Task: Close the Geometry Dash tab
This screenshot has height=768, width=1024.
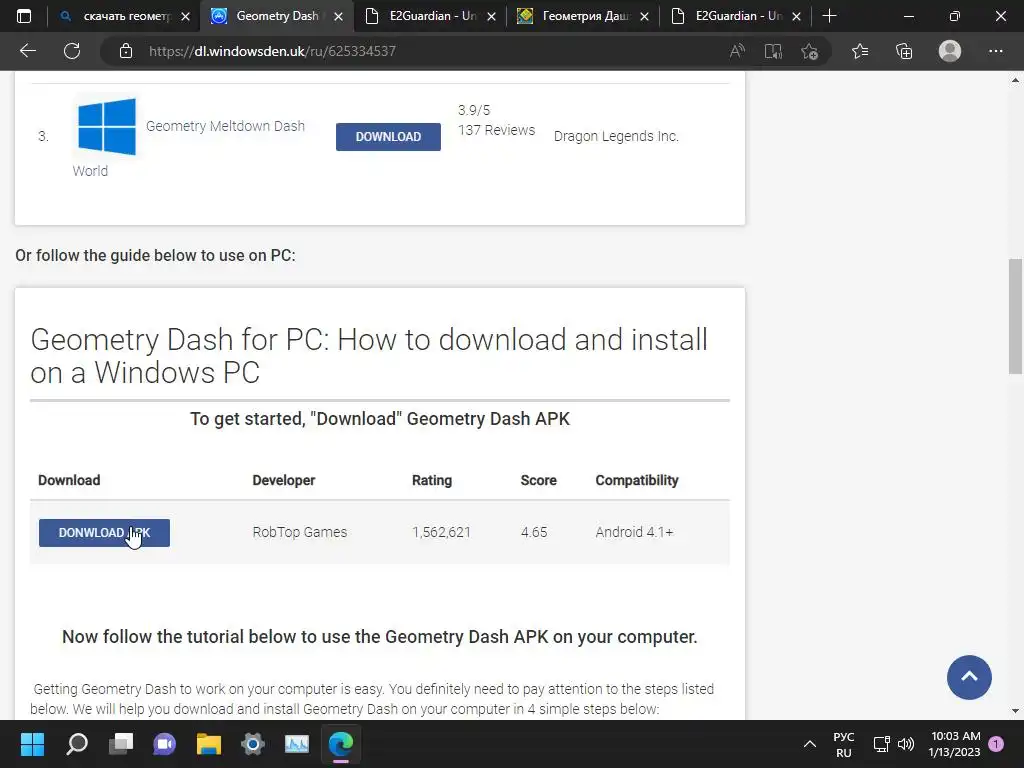Action: [338, 17]
